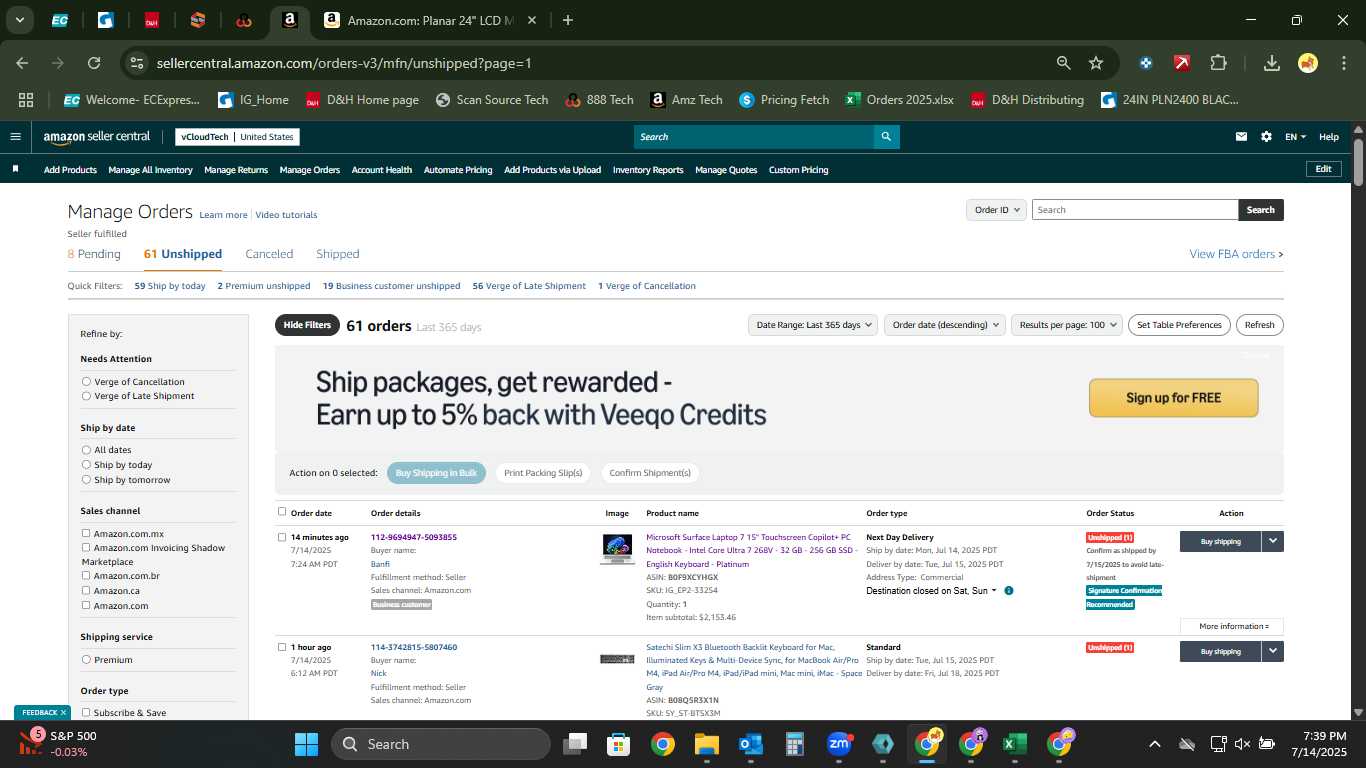Click the Refresh orders button

coord(1259,325)
